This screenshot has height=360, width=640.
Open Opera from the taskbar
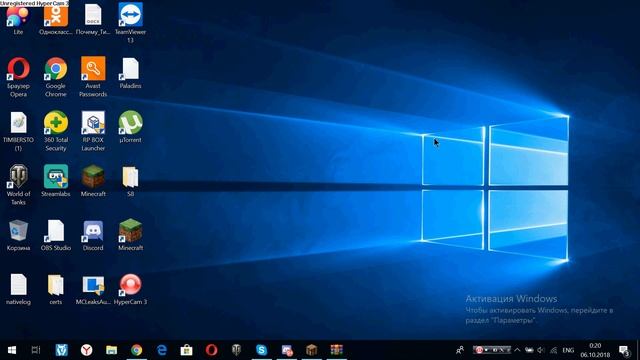point(211,350)
